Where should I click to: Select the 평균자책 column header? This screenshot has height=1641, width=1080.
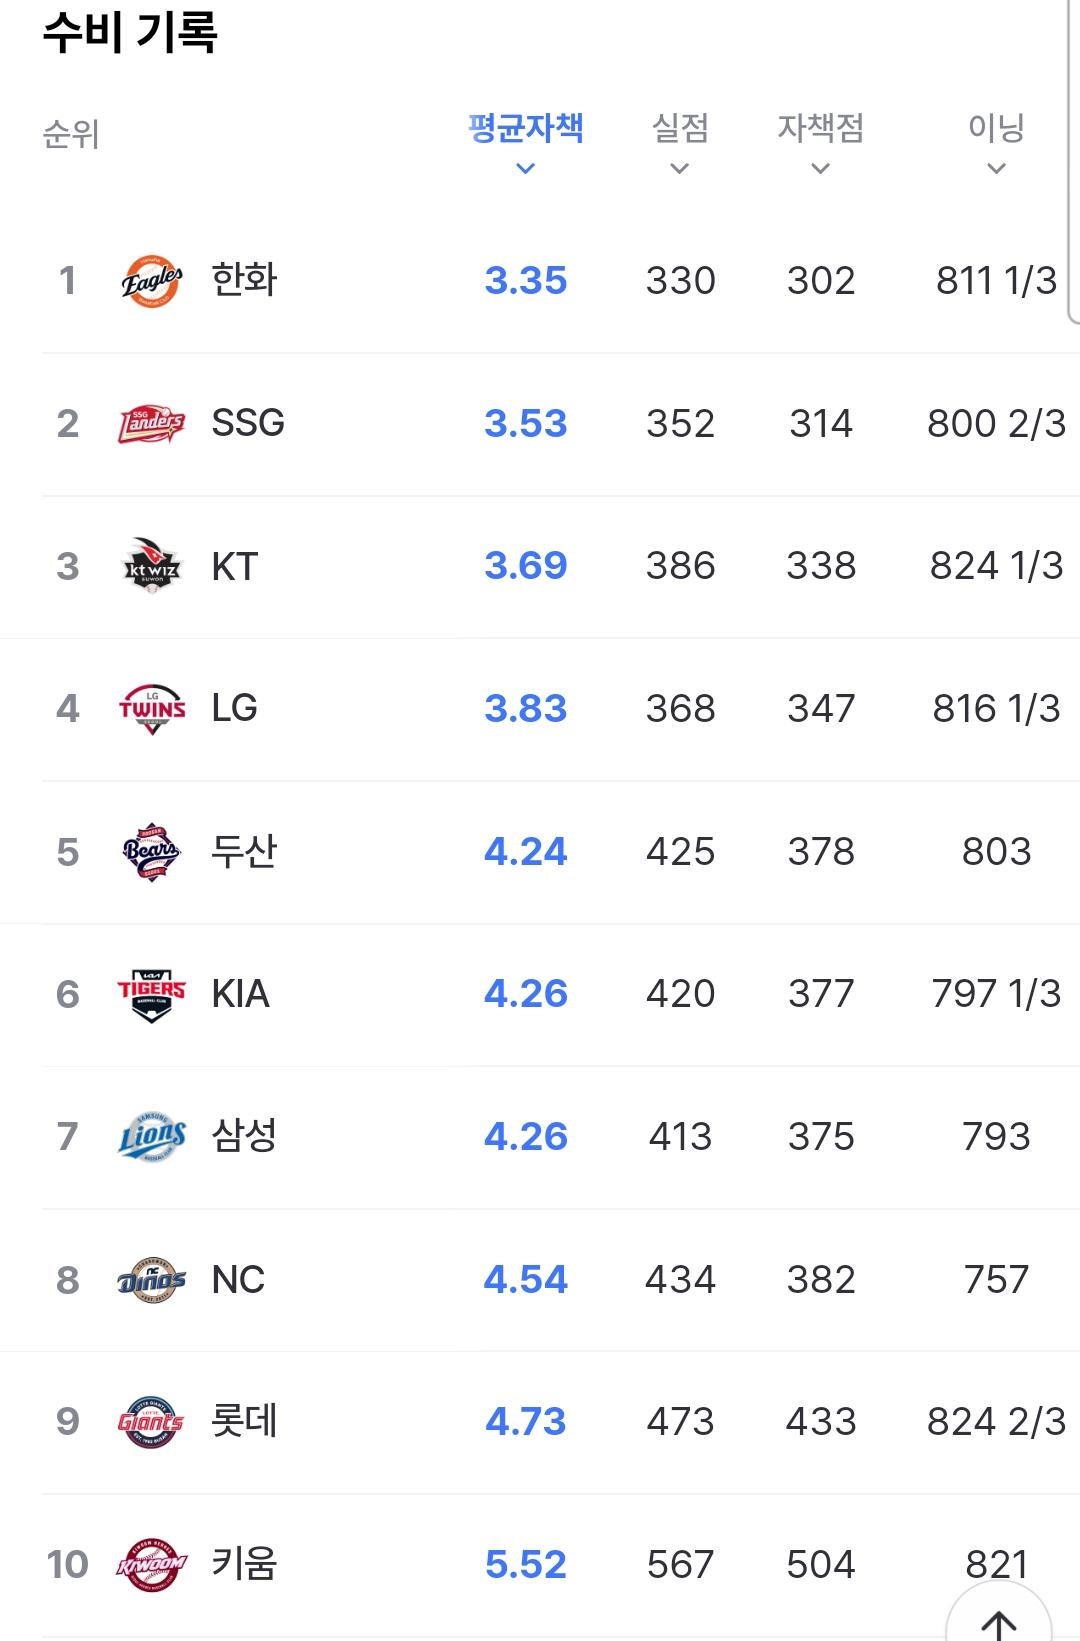[526, 128]
